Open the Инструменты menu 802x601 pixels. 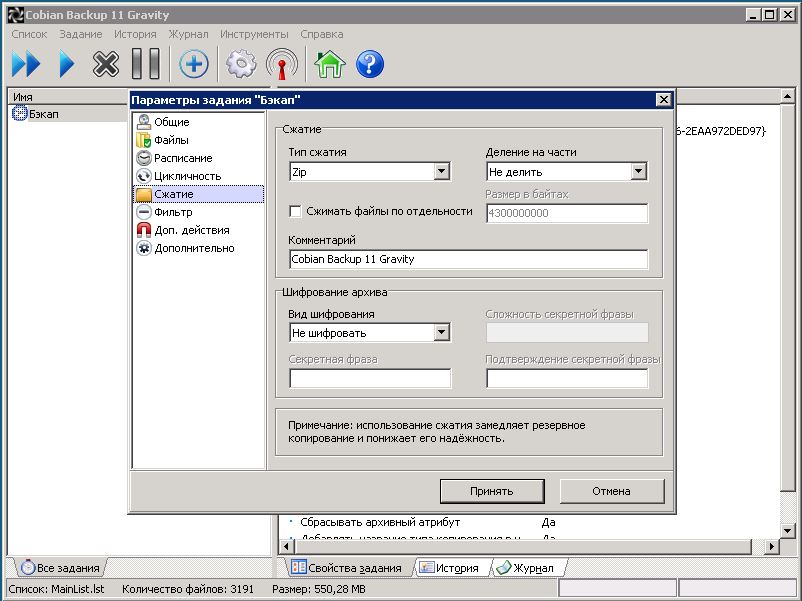(254, 34)
